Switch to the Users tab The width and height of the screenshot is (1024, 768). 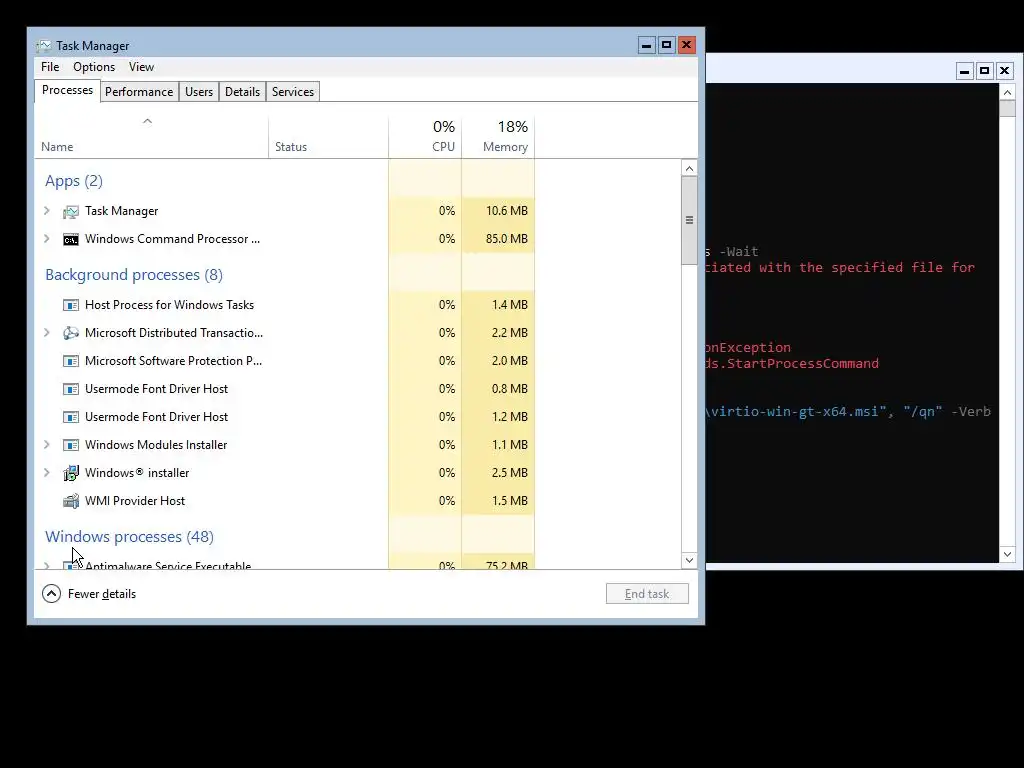pos(199,92)
